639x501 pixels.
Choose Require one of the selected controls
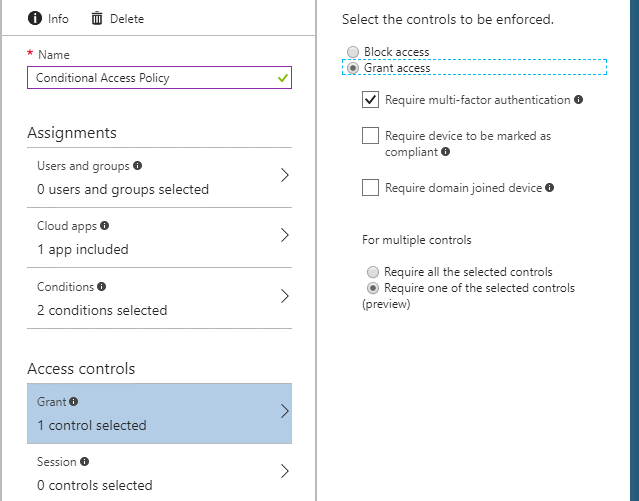pos(373,288)
